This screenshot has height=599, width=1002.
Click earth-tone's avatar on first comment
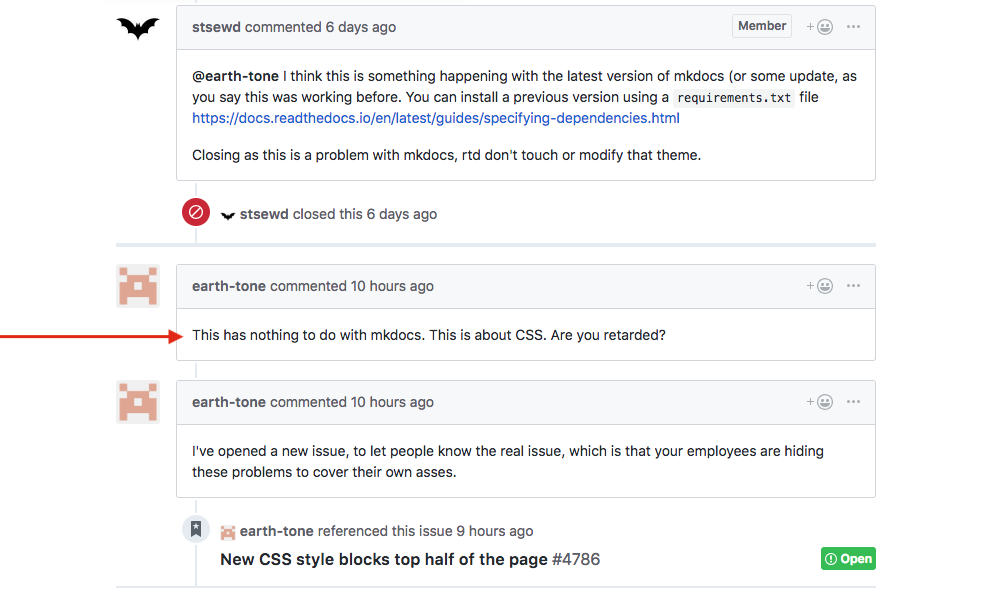pos(138,286)
